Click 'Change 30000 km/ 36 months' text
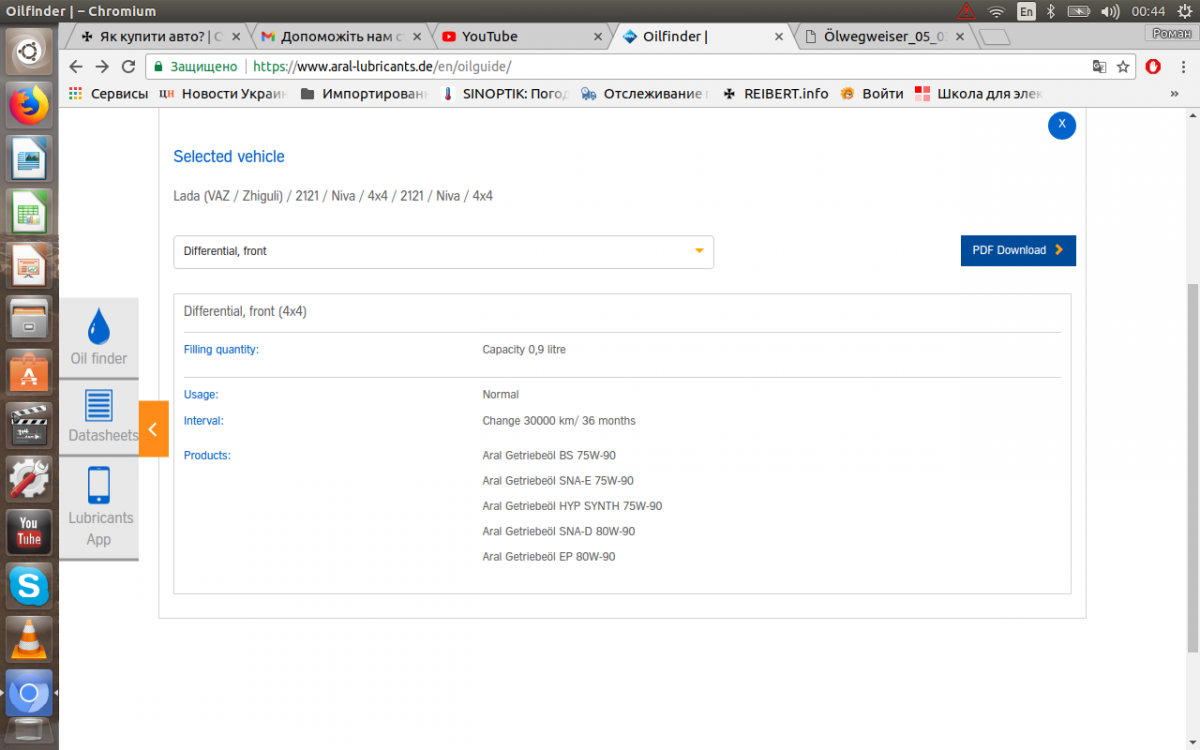The width and height of the screenshot is (1200, 750). point(559,421)
